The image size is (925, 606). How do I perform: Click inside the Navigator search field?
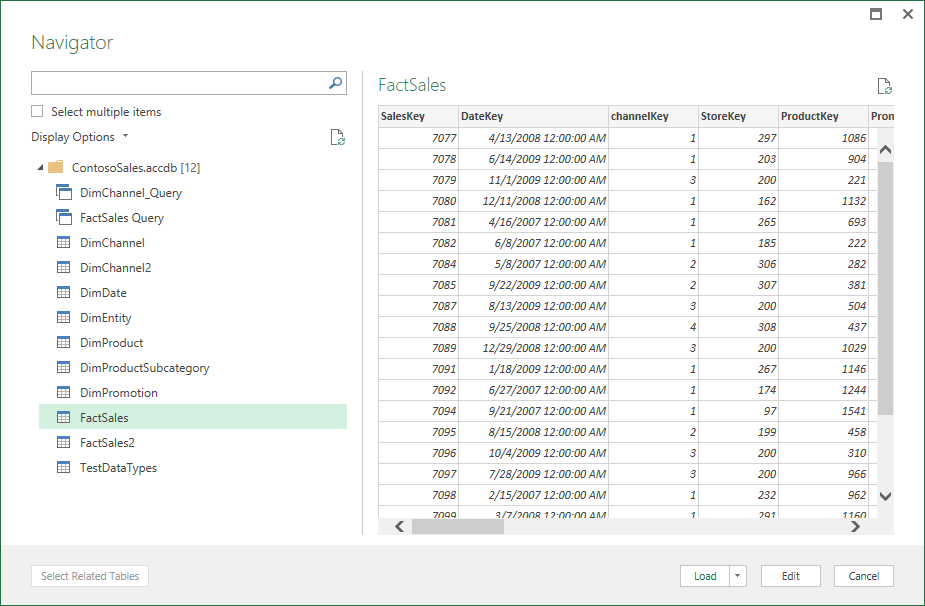(x=180, y=84)
